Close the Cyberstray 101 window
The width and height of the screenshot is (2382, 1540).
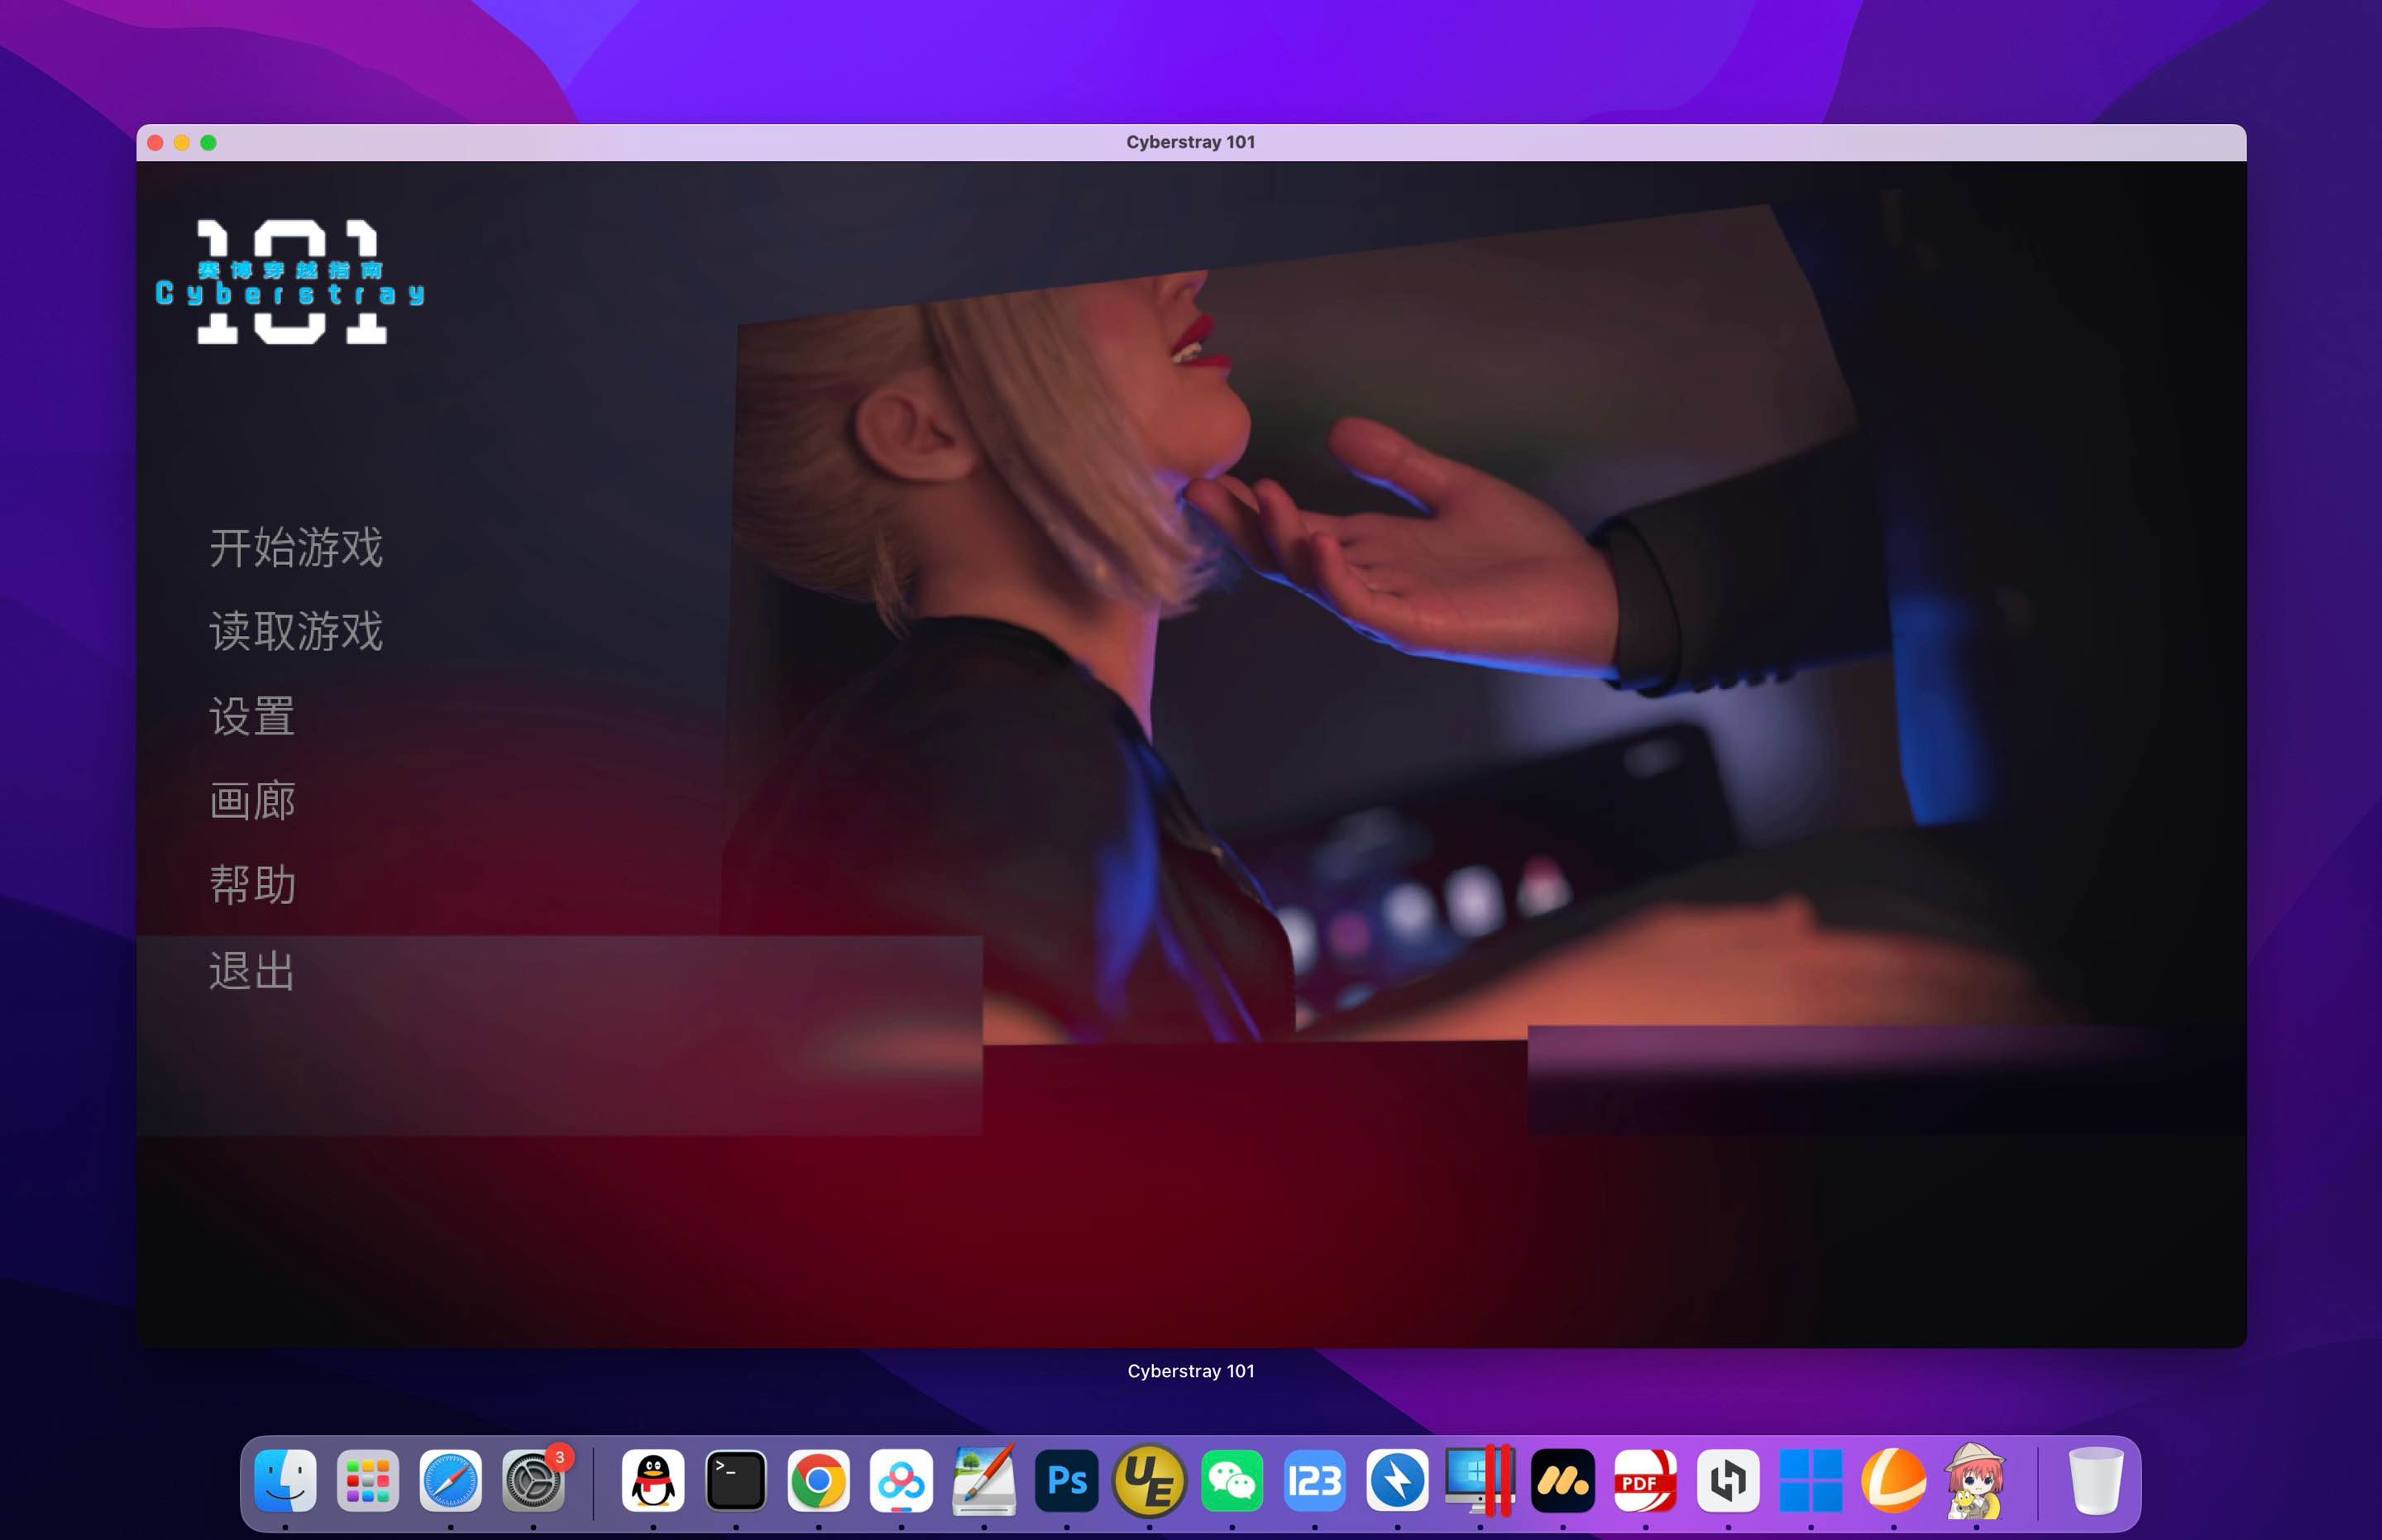pyautogui.click(x=155, y=143)
